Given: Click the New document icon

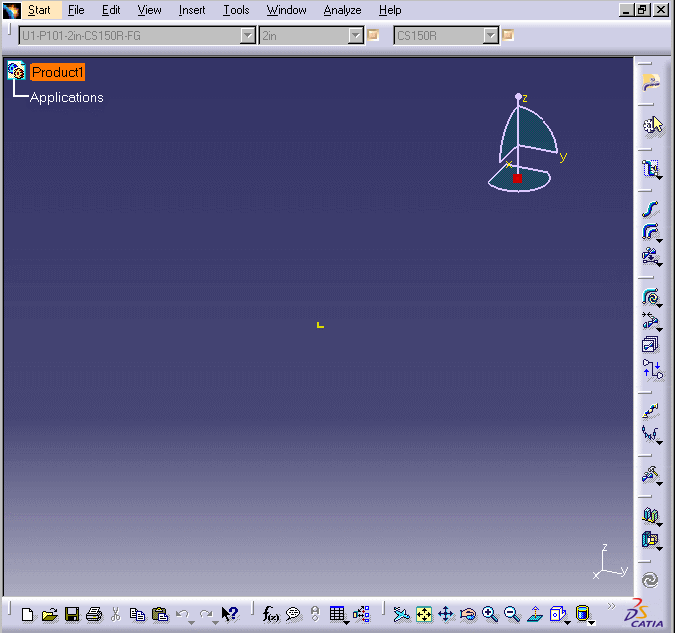Looking at the screenshot, I should pyautogui.click(x=28, y=614).
